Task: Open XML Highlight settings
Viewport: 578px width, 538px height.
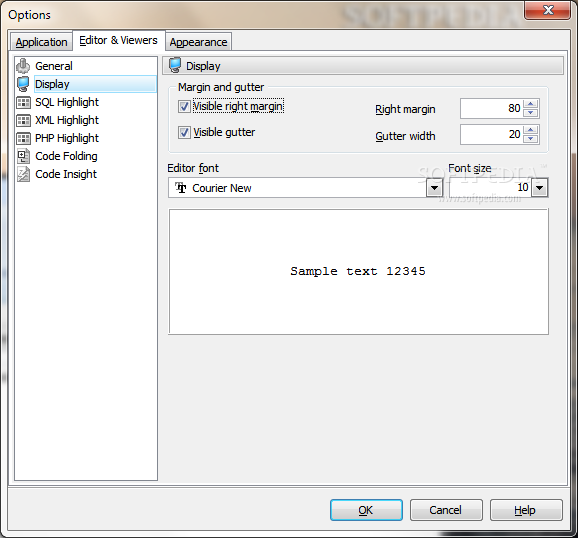Action: pyautogui.click(x=67, y=120)
